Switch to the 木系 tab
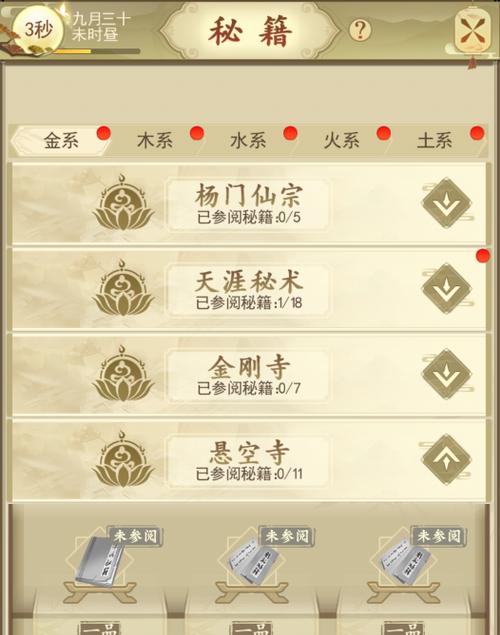 pos(156,141)
